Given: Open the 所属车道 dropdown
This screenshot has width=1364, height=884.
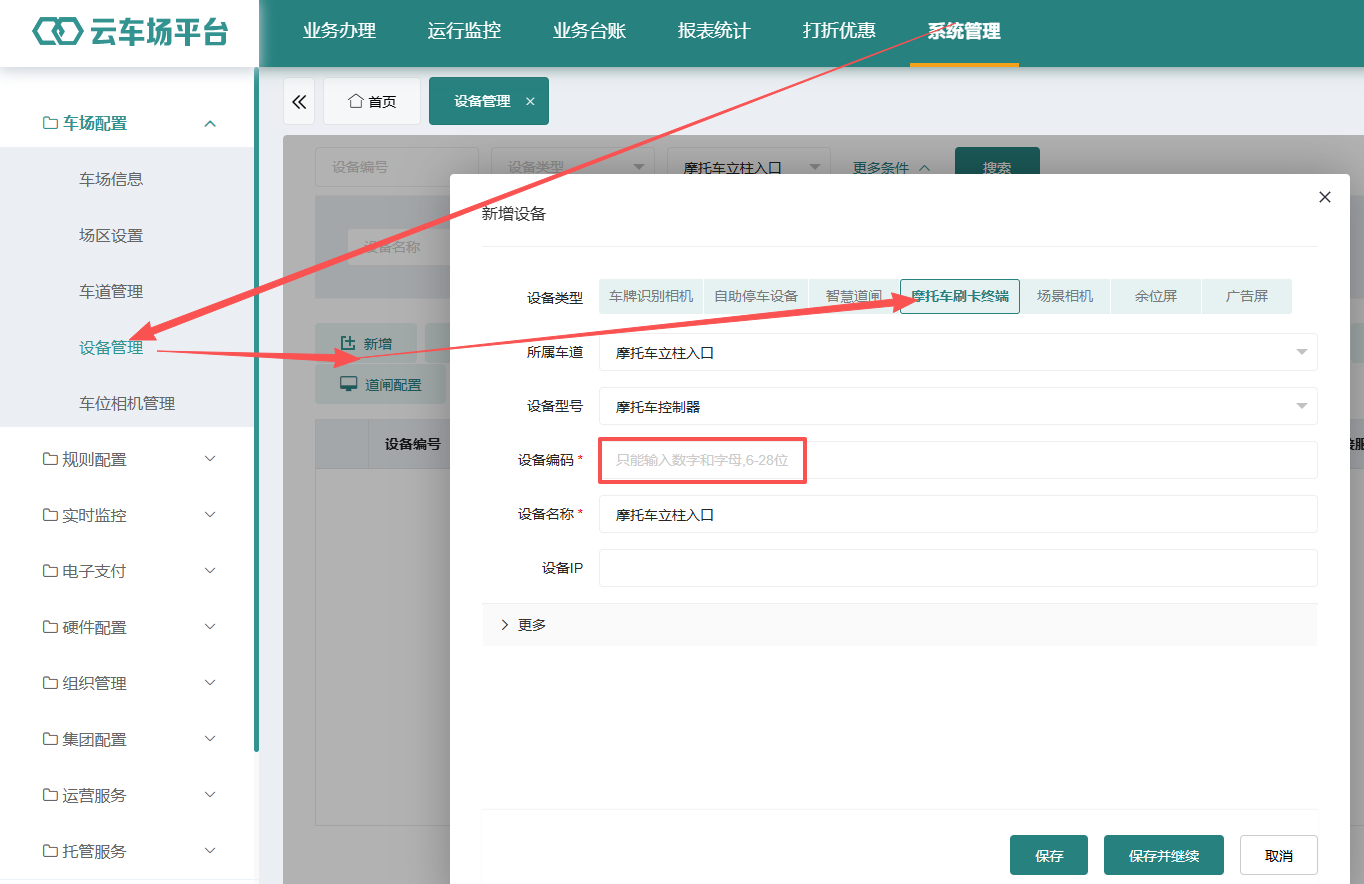Looking at the screenshot, I should [x=958, y=352].
